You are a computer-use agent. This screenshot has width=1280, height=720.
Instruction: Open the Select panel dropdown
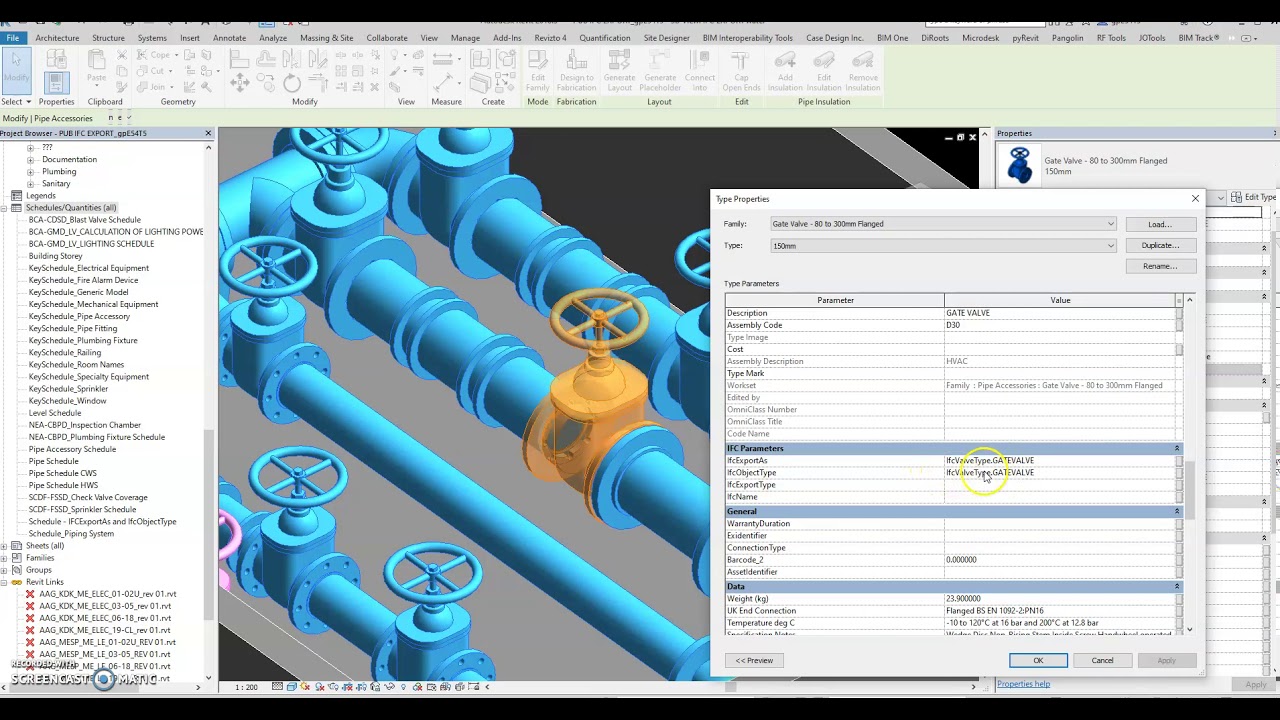coord(15,102)
